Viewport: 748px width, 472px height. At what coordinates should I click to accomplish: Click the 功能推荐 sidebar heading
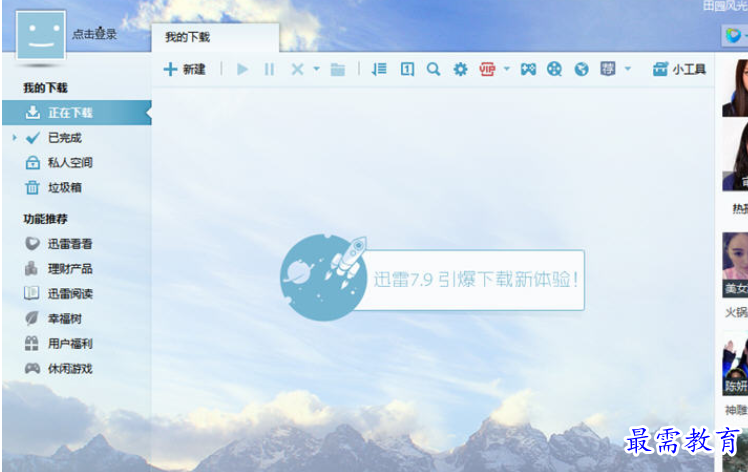(45, 219)
